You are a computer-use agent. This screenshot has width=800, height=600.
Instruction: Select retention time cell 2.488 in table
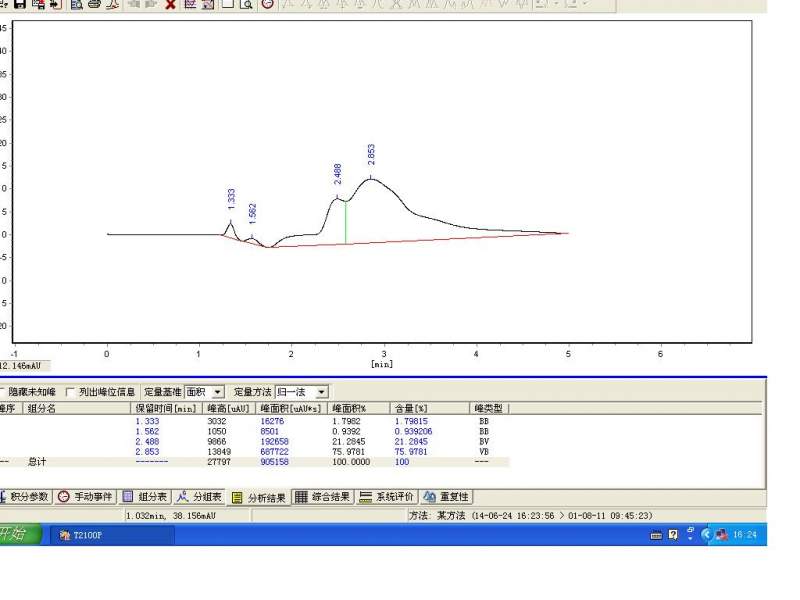click(147, 441)
